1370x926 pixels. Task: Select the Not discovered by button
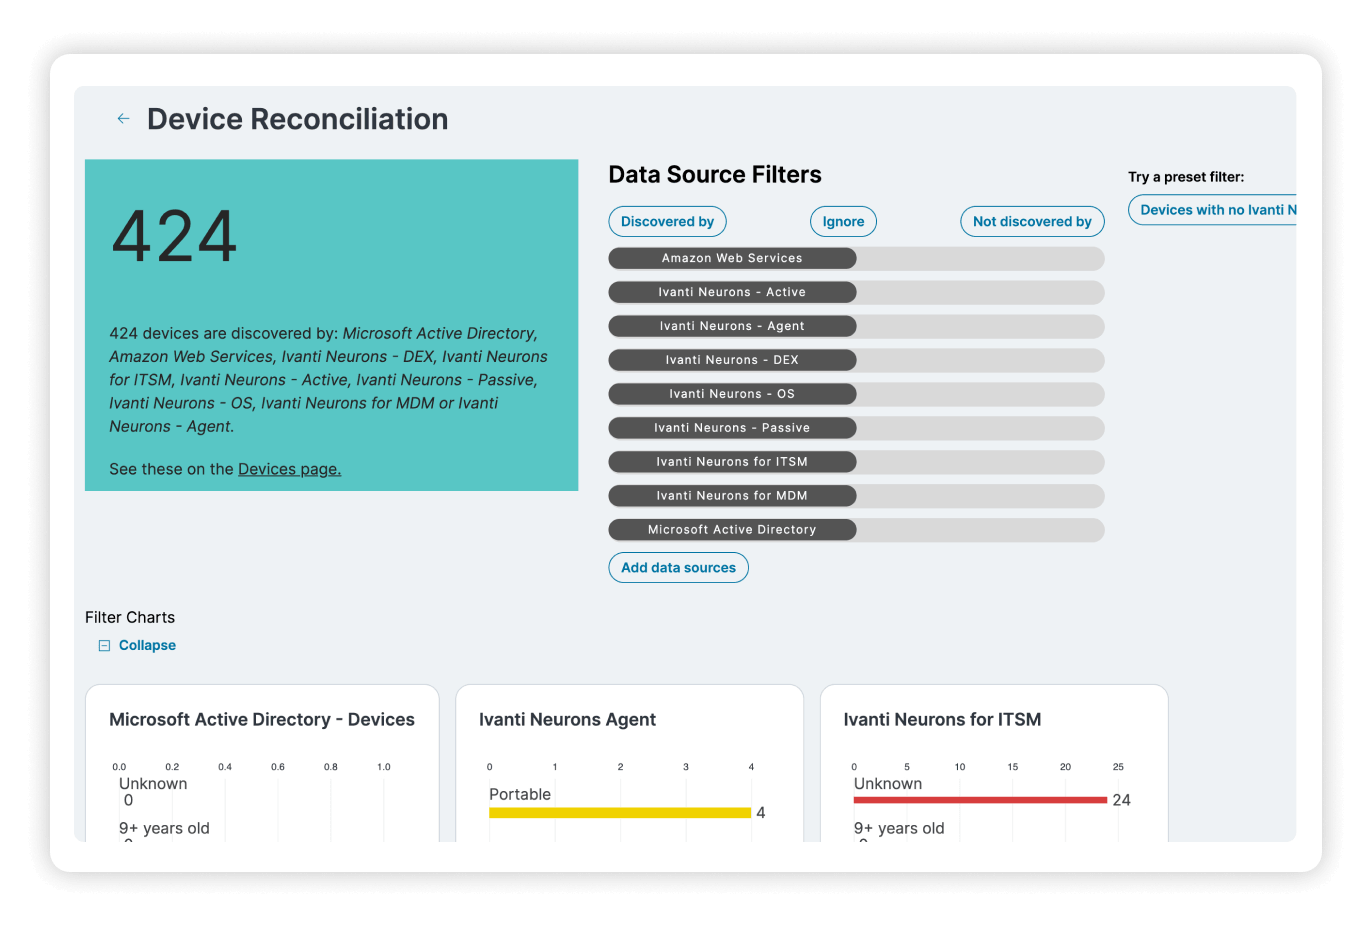(x=1032, y=222)
